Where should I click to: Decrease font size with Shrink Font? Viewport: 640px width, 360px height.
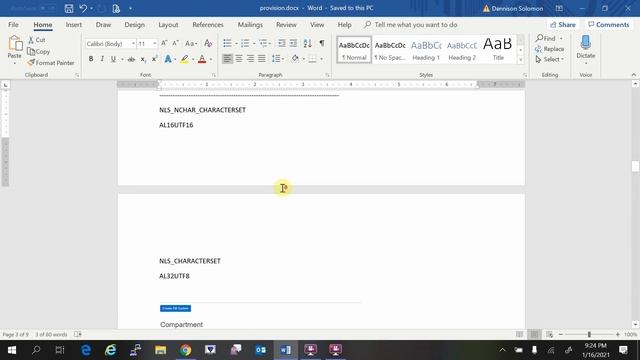(176, 43)
